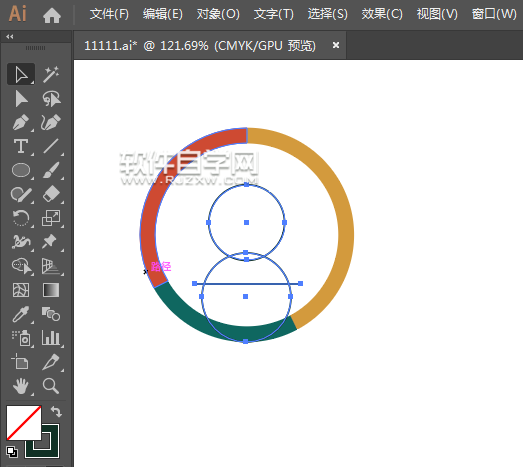This screenshot has width=523, height=467.
Task: Collapse the toolbar with double arrows
Action: point(10,37)
